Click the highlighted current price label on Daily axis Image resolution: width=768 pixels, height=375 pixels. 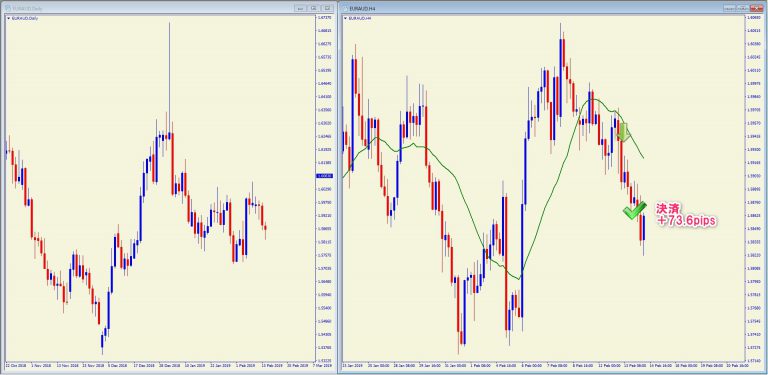click(324, 176)
